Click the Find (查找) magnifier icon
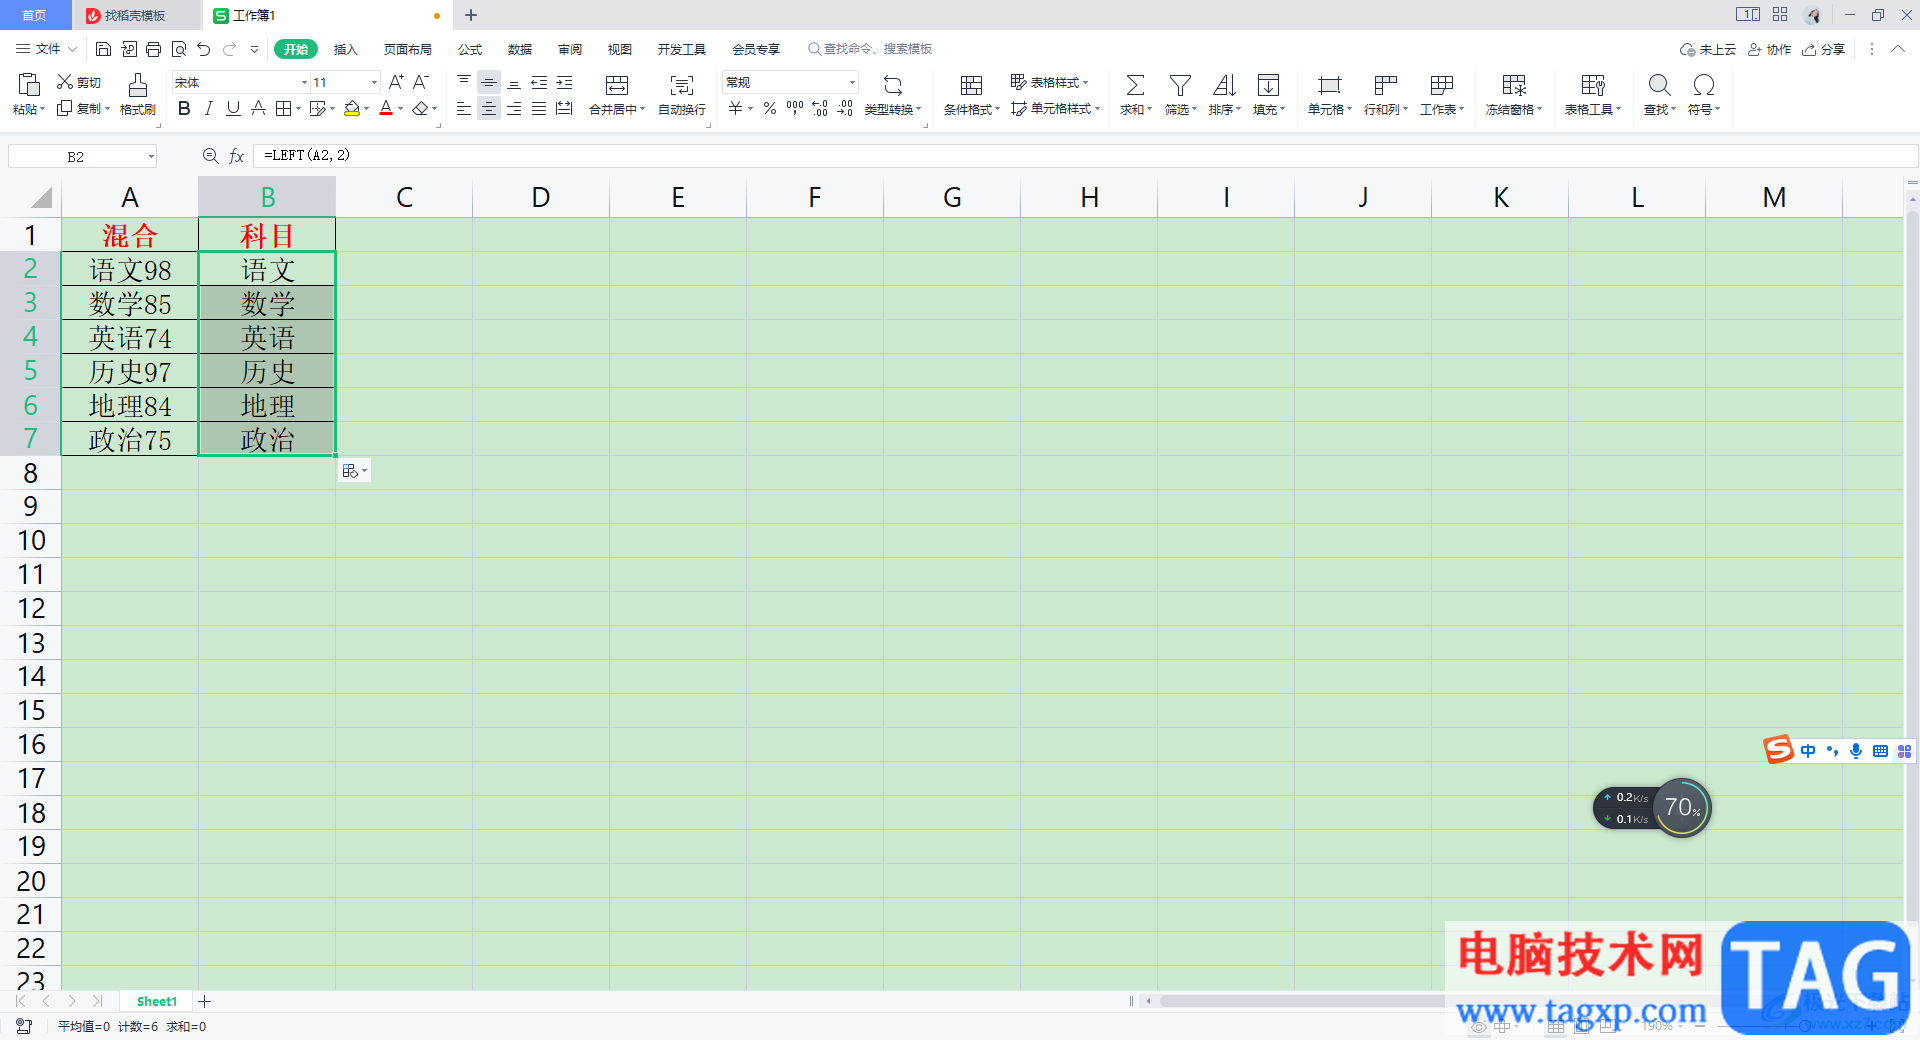 coord(1659,85)
